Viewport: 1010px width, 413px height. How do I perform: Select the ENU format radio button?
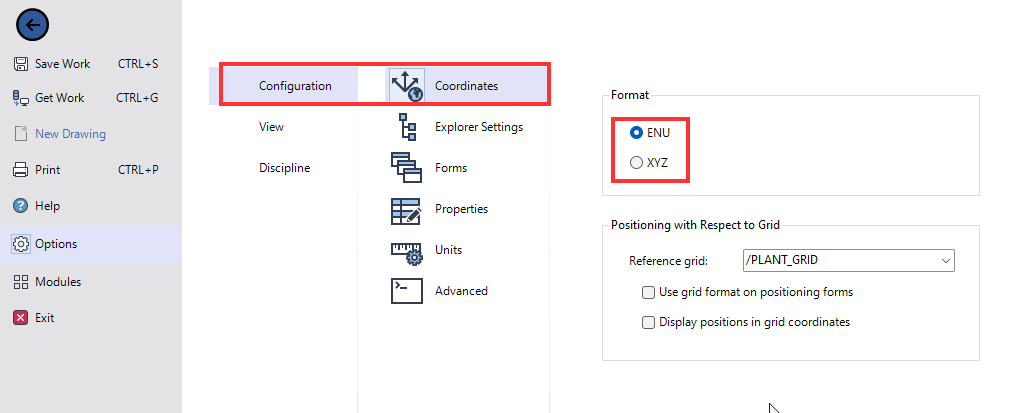[x=636, y=133]
